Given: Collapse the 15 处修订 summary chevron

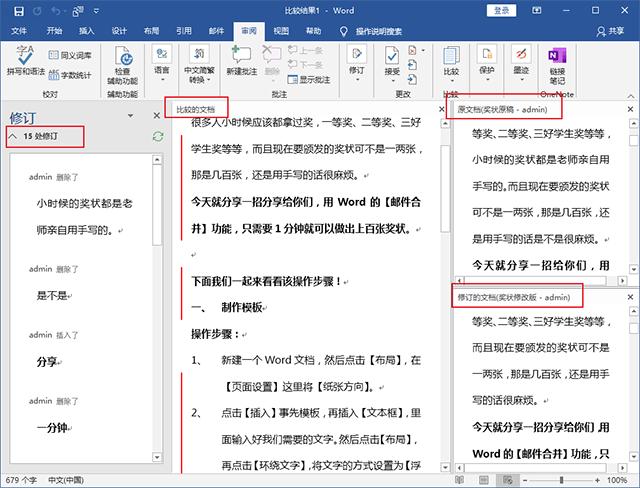Looking at the screenshot, I should pos(13,136).
